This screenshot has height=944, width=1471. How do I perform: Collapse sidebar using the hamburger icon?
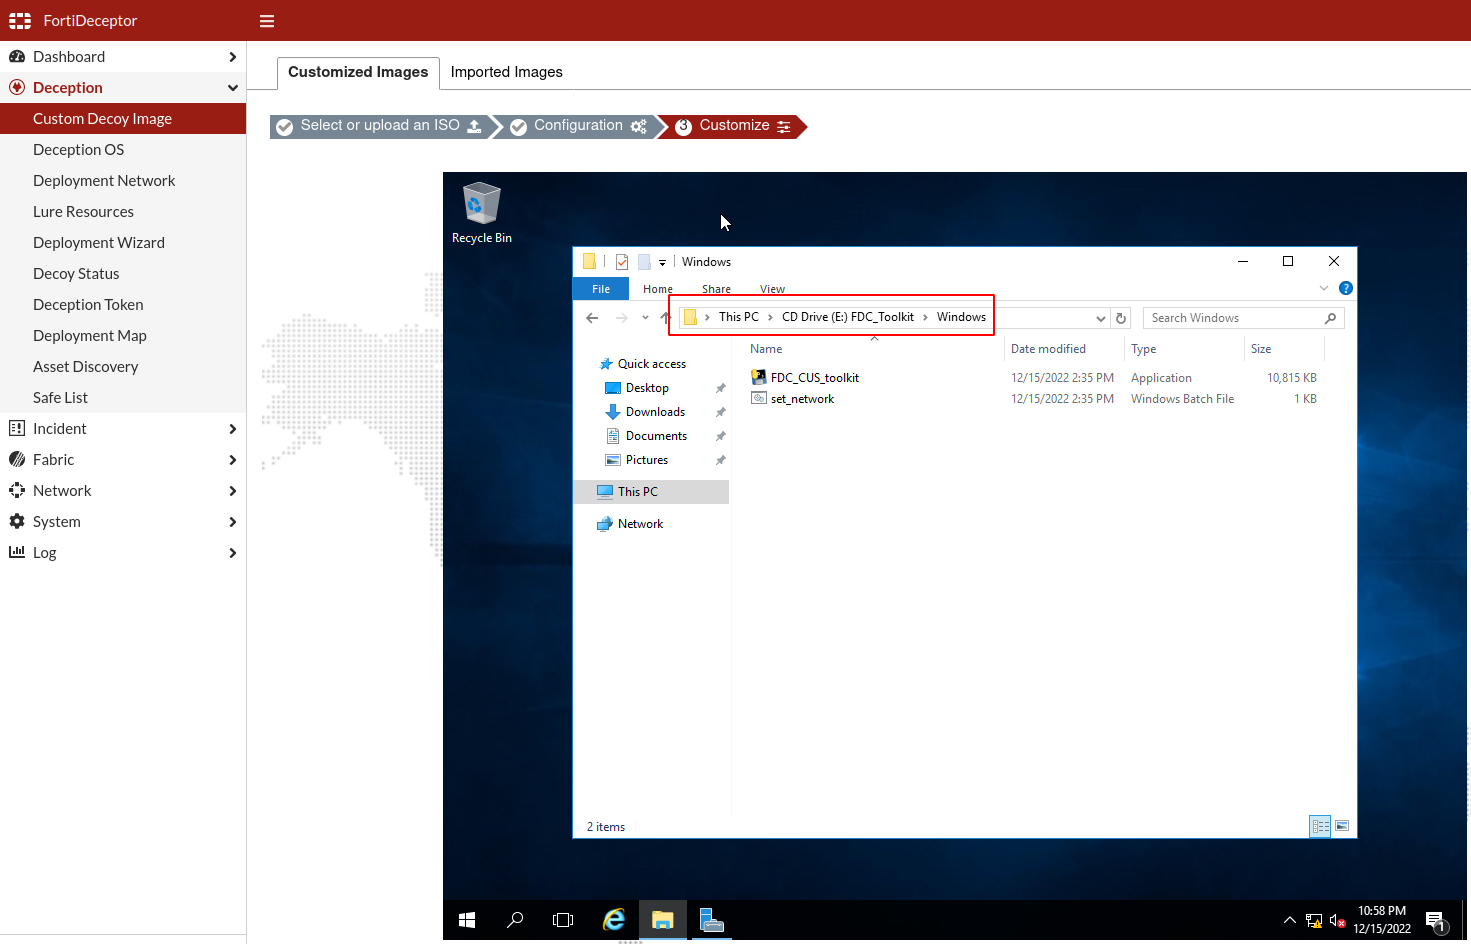tap(266, 20)
